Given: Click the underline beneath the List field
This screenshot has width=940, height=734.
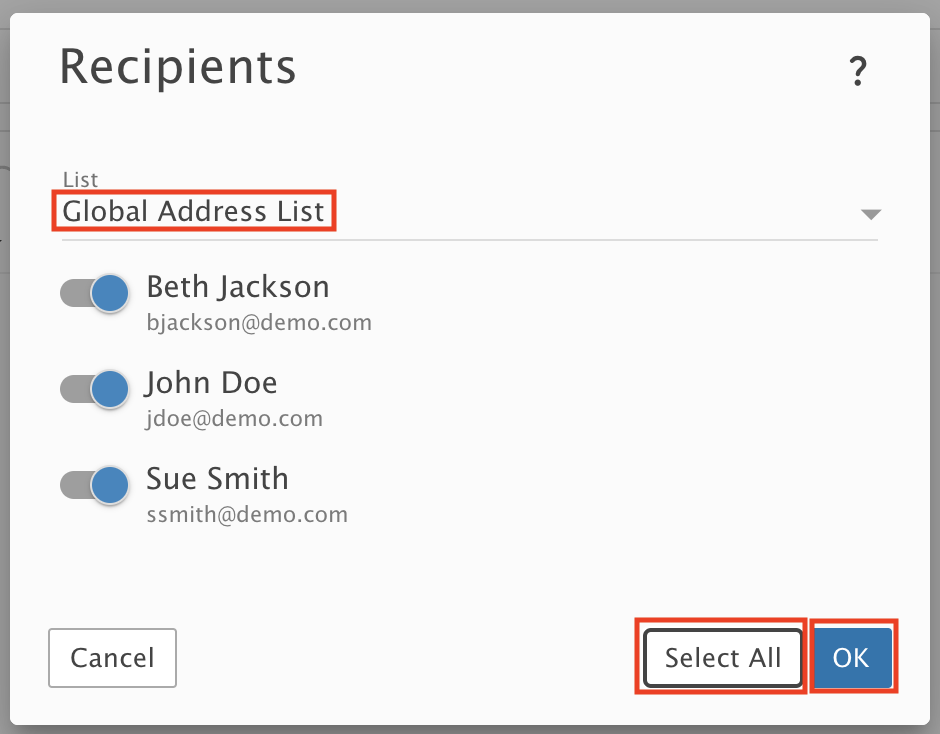Looking at the screenshot, I should coord(469,240).
